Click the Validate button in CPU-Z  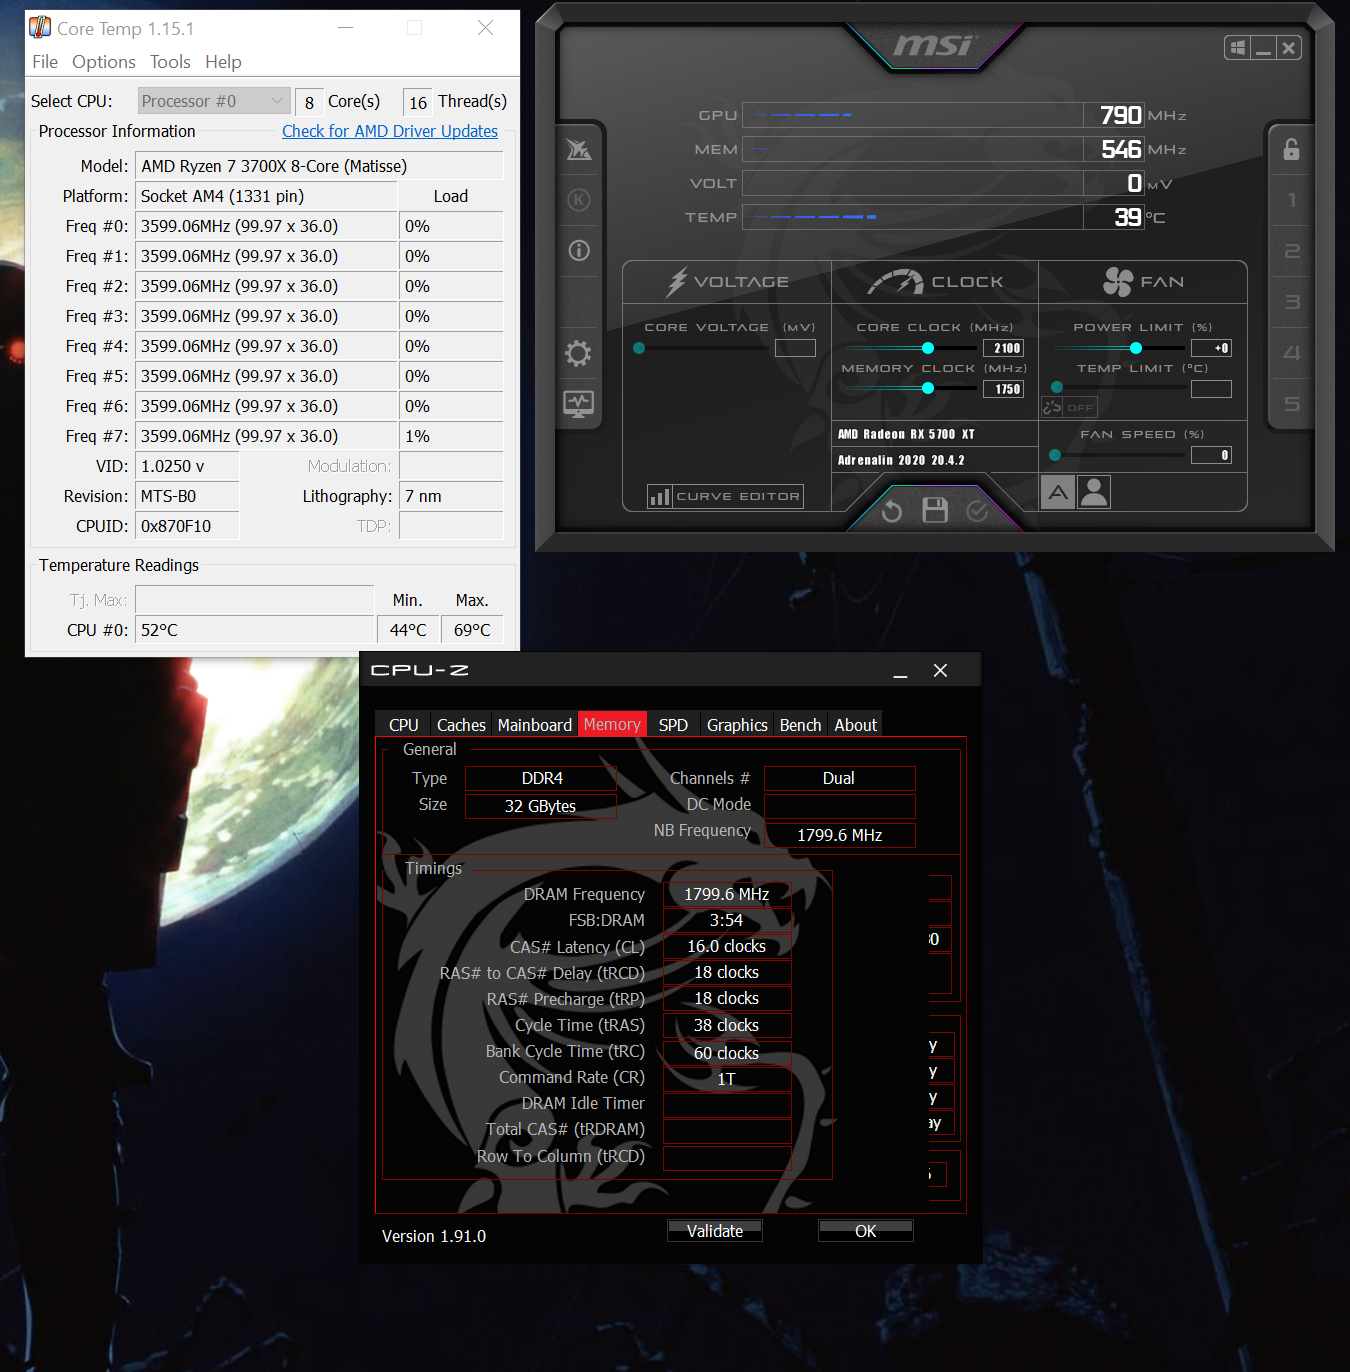click(715, 1231)
